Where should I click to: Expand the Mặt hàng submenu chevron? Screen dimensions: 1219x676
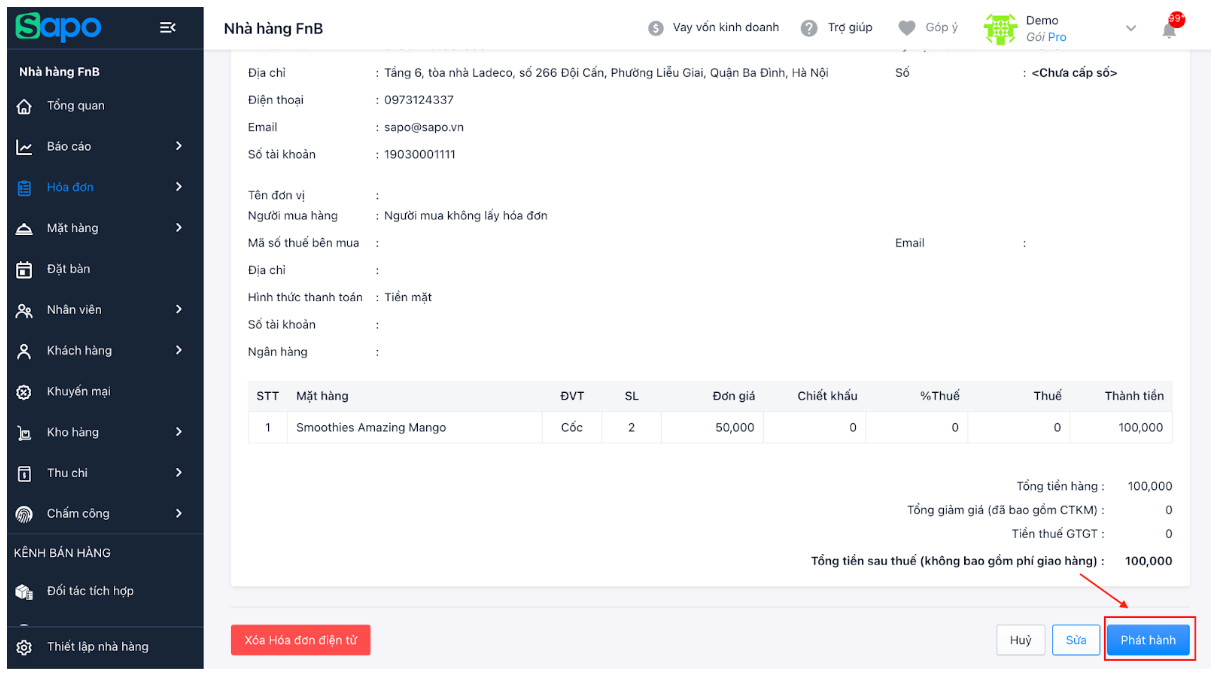pos(179,228)
